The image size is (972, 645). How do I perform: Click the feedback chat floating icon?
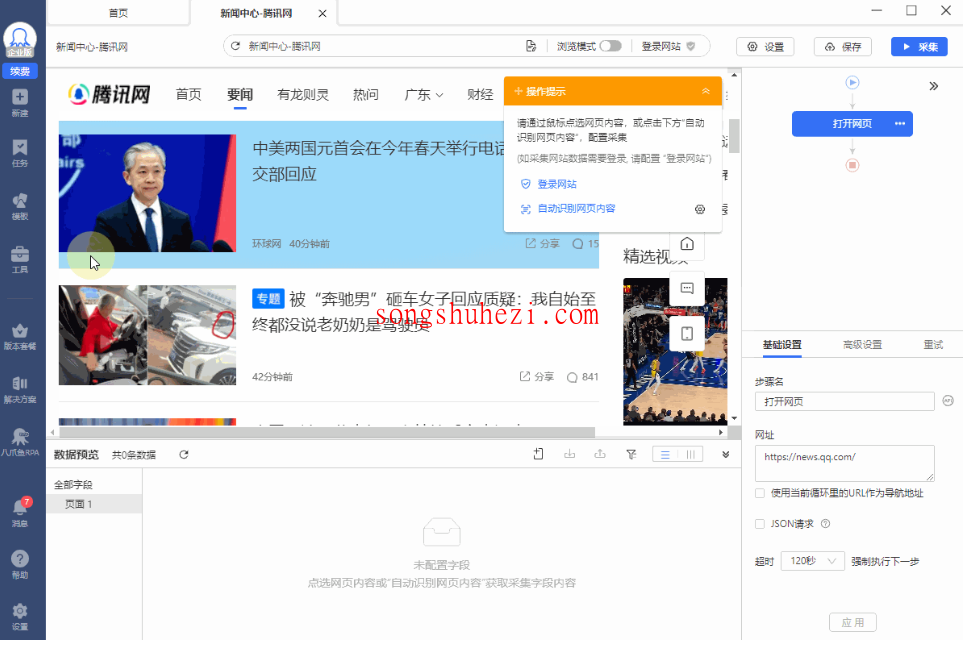[687, 288]
